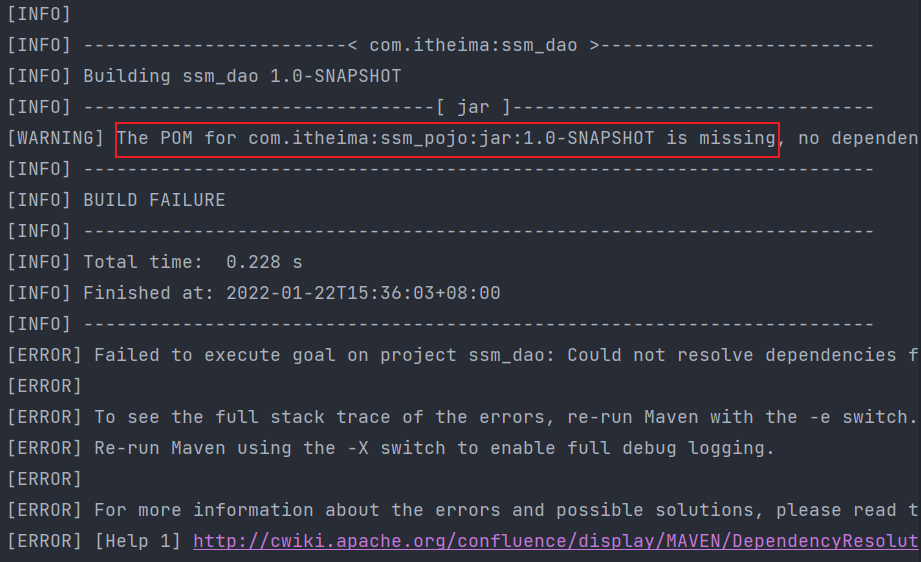This screenshot has height=562, width=921.
Task: Click 'Could not resolve dependencies' error text
Action: point(732,355)
